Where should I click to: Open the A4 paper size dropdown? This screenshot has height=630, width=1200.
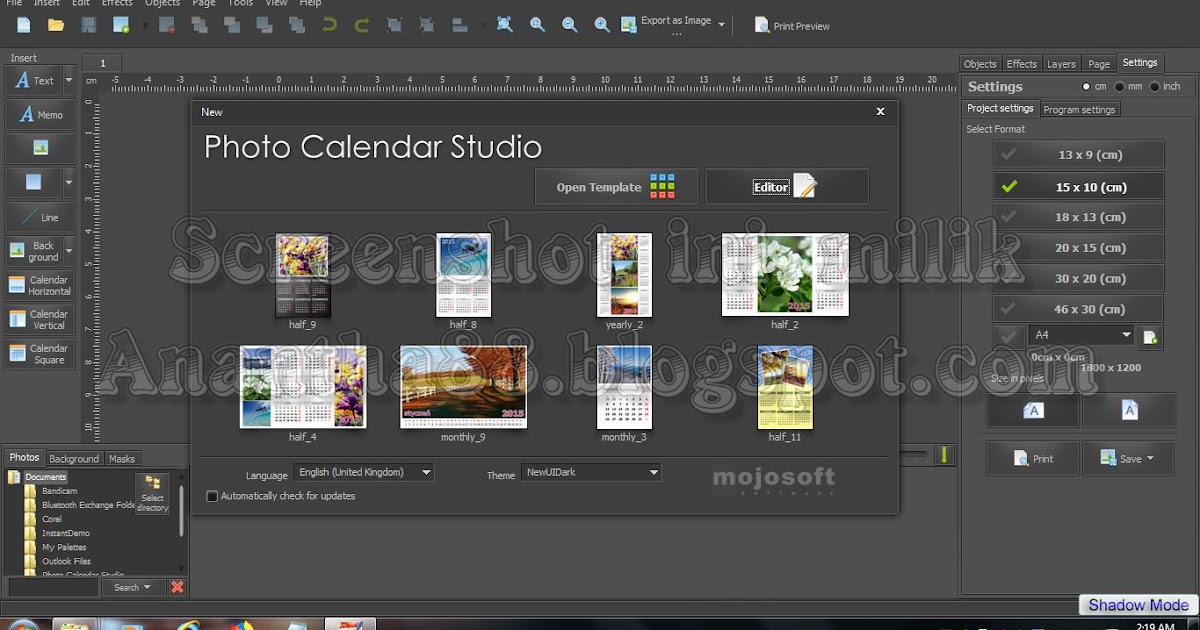pos(1129,335)
